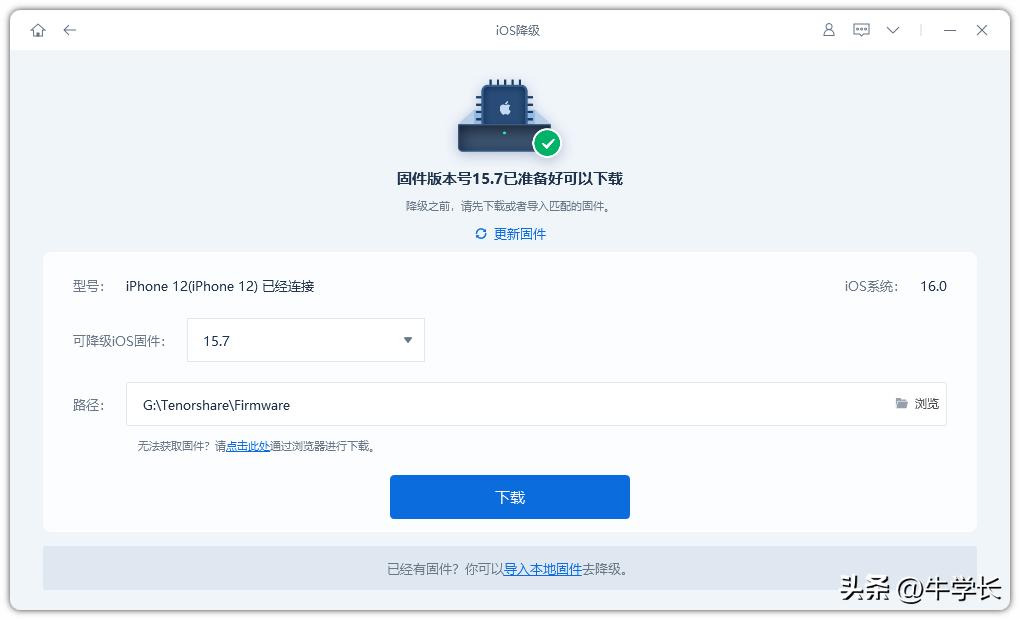Open the feedback message icon in title bar
This screenshot has height=620, width=1020.
tap(861, 30)
